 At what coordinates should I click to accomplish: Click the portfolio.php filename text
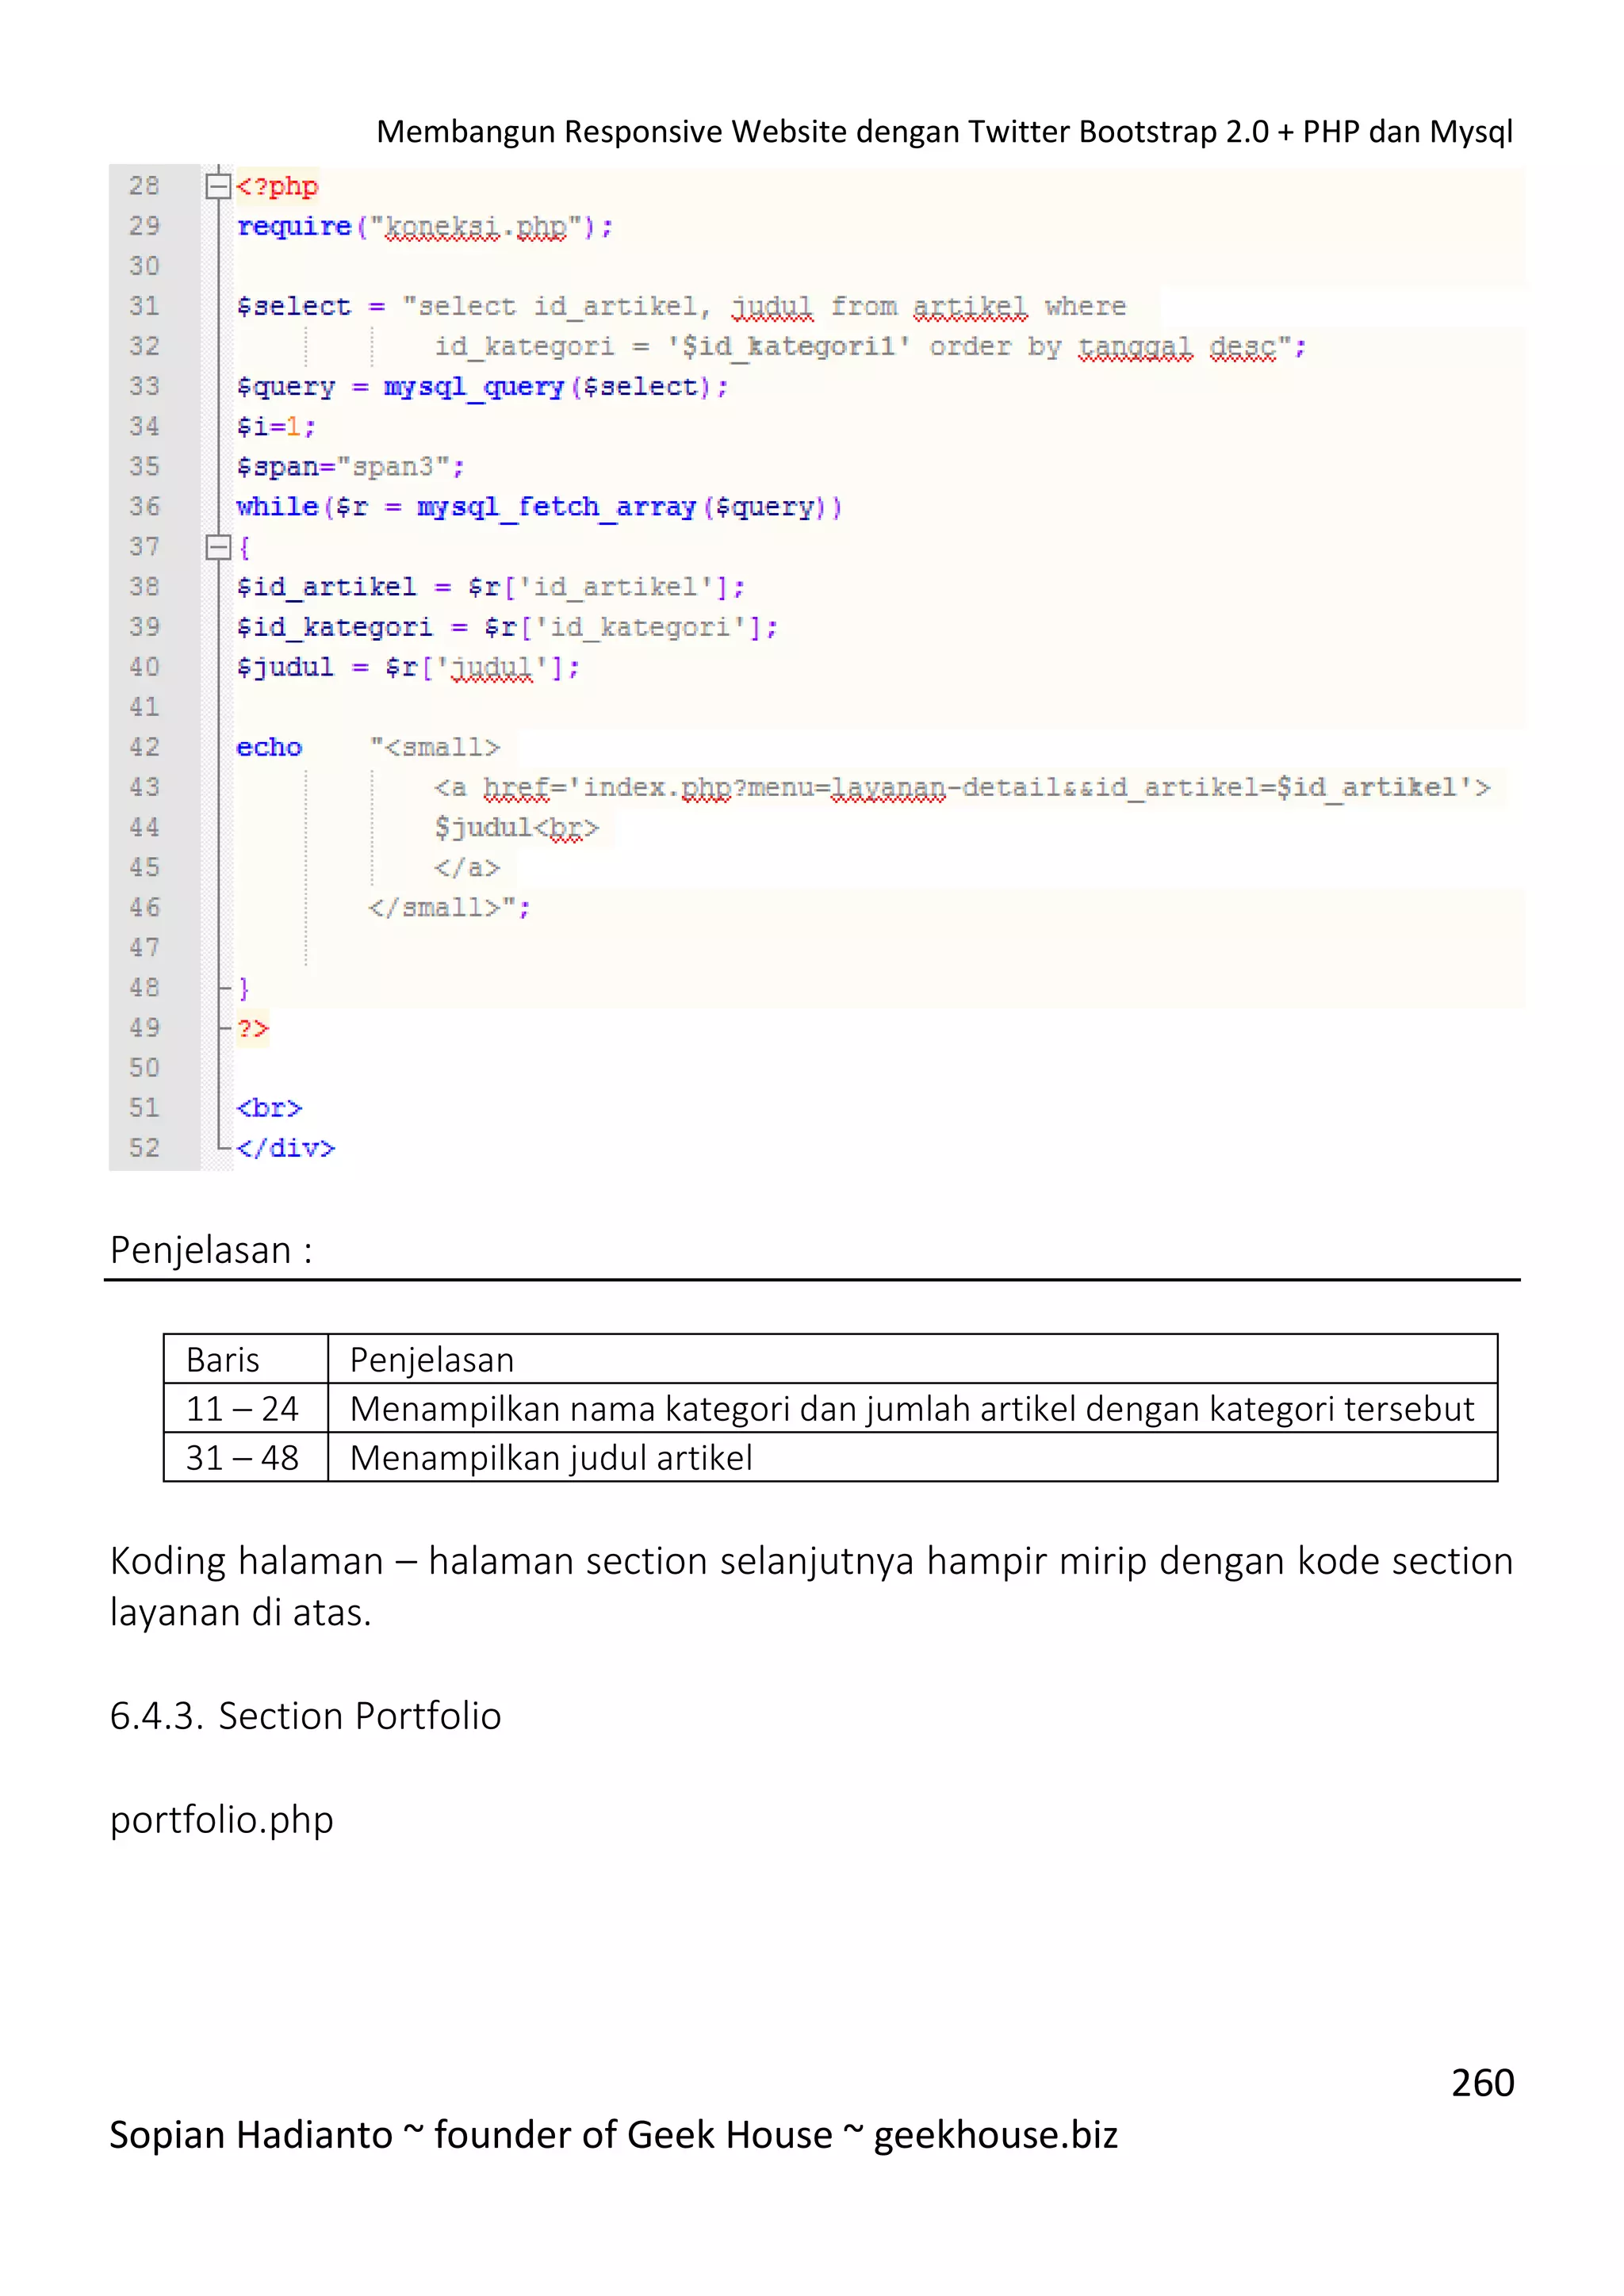point(222,1820)
